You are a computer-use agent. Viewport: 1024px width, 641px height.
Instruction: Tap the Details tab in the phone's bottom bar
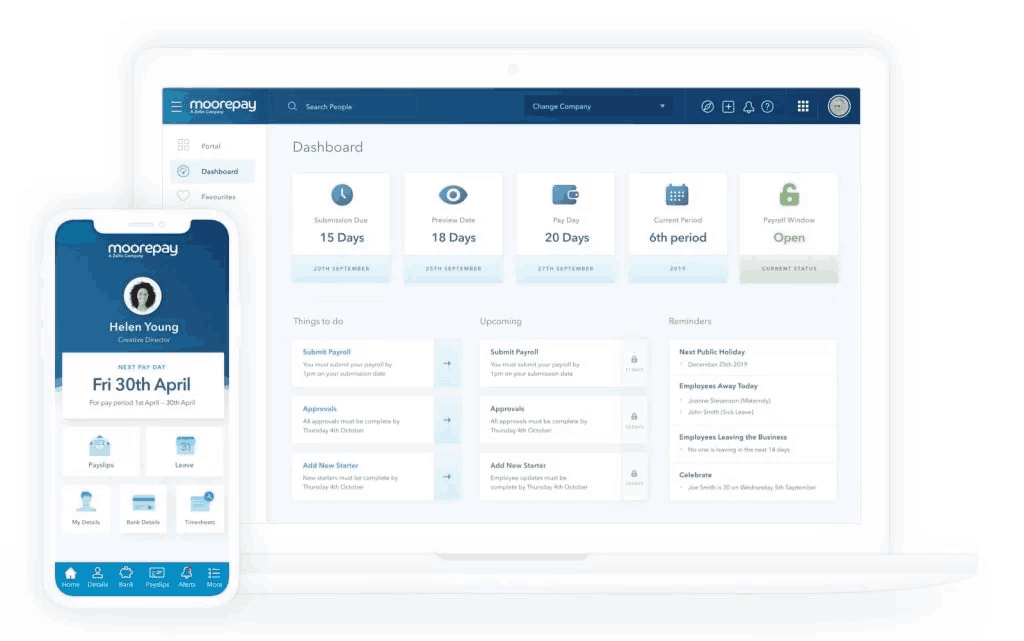(98, 577)
